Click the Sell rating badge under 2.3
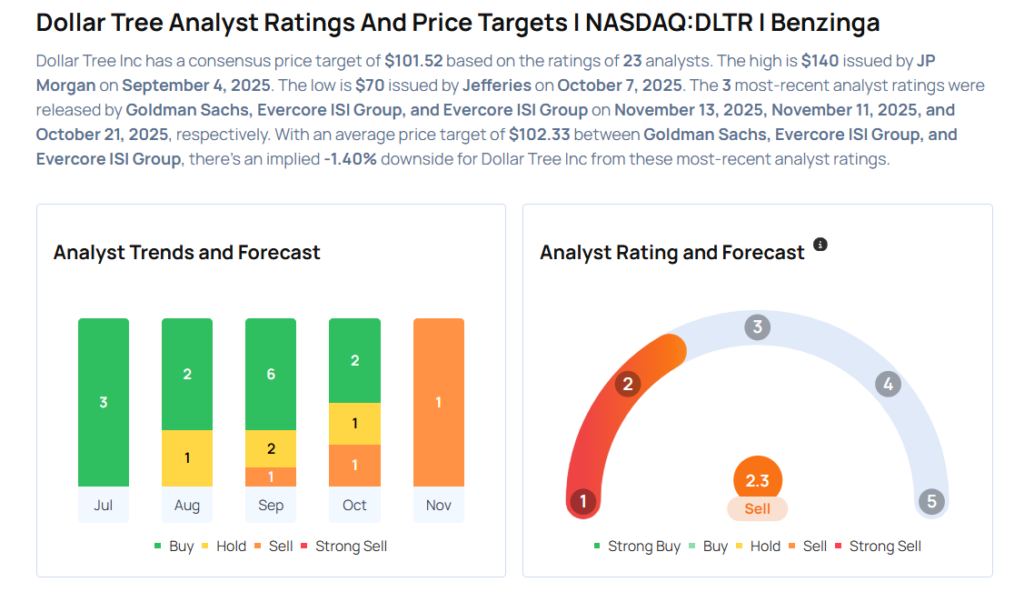Viewport: 1024px width, 592px height. point(757,508)
